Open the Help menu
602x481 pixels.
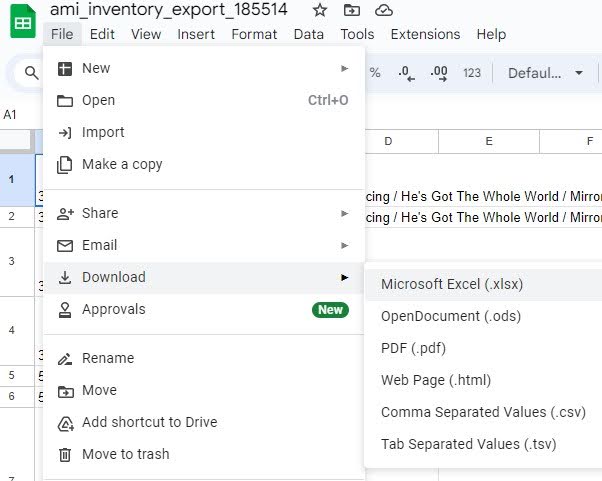(491, 34)
